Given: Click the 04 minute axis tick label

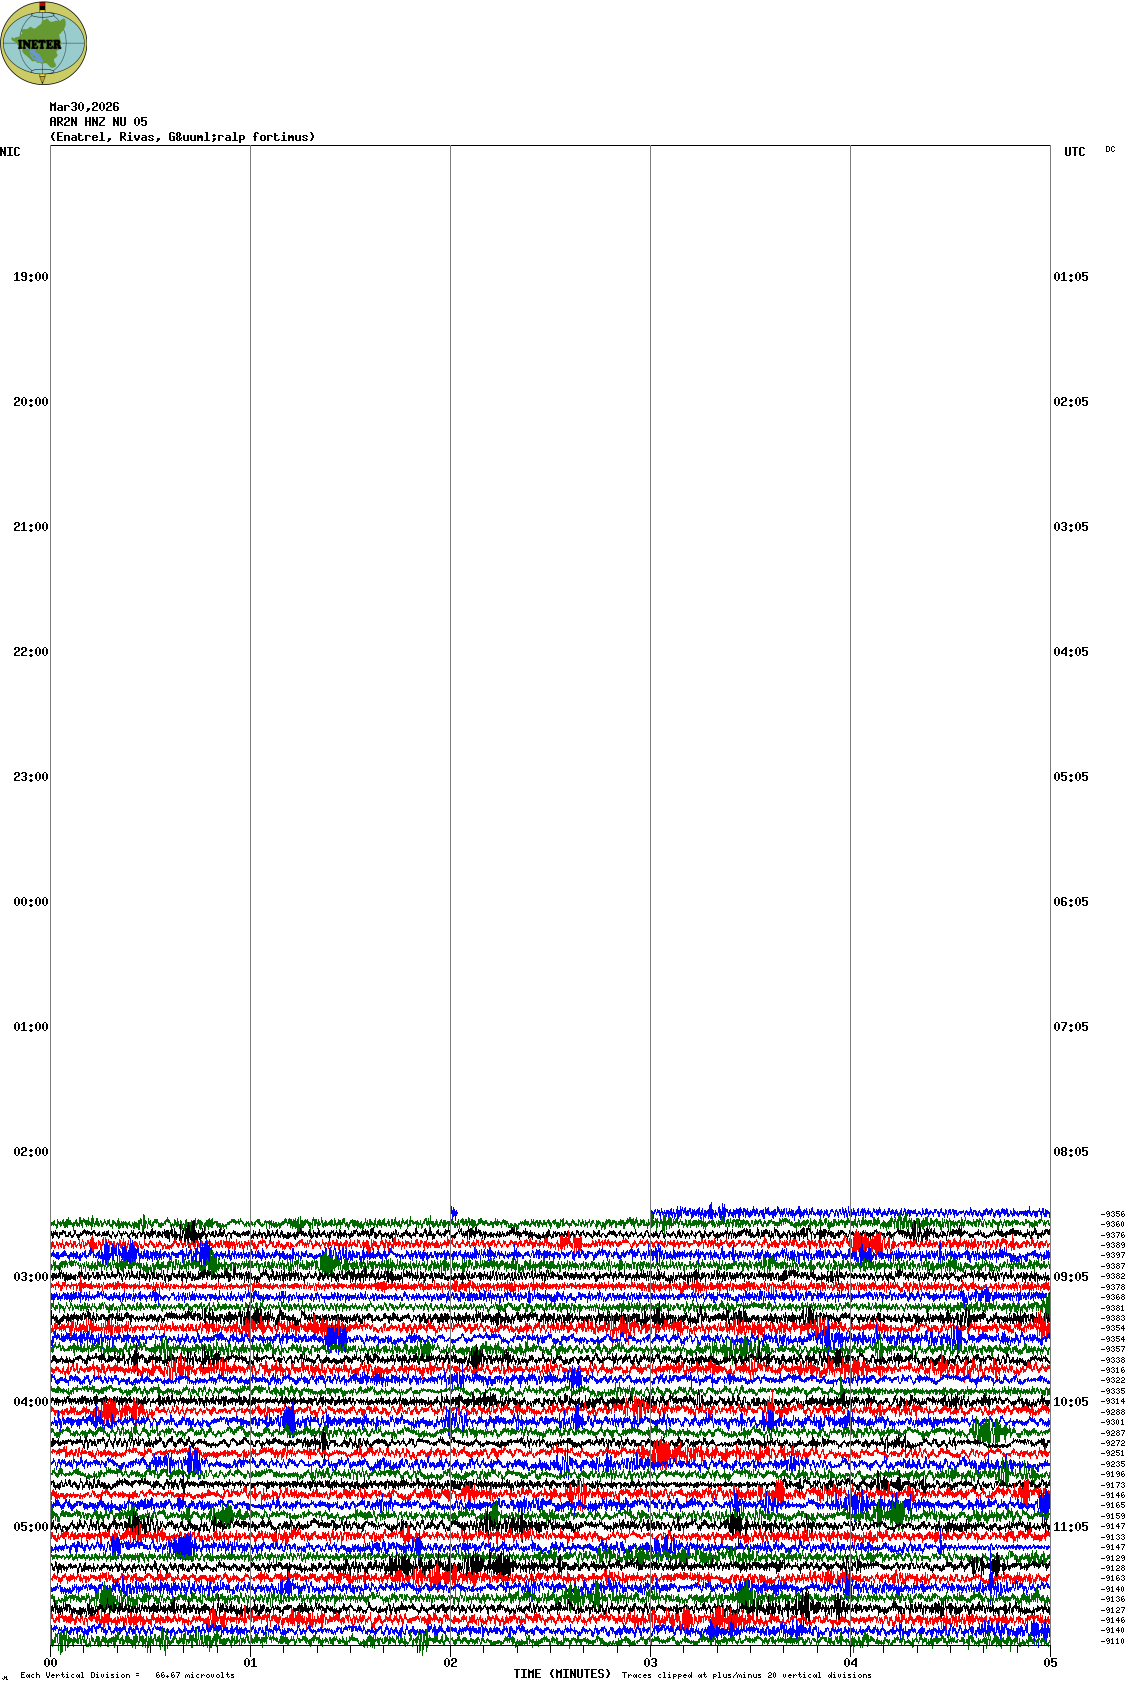Looking at the screenshot, I should 850,1663.
